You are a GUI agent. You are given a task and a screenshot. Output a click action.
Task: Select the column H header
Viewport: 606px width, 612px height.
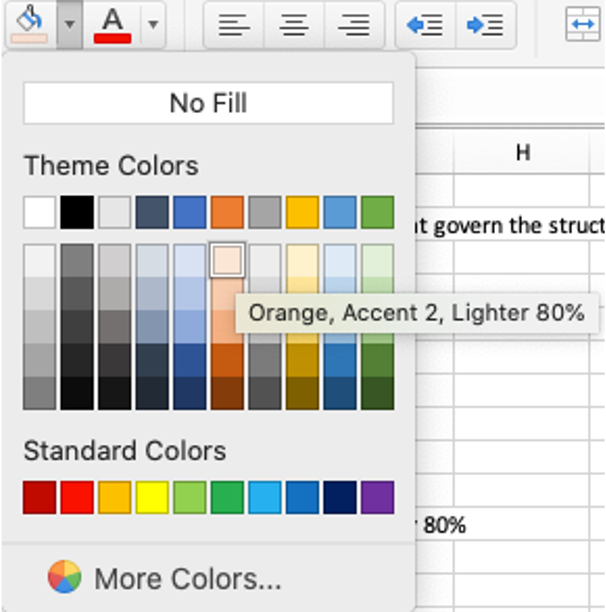coord(522,153)
